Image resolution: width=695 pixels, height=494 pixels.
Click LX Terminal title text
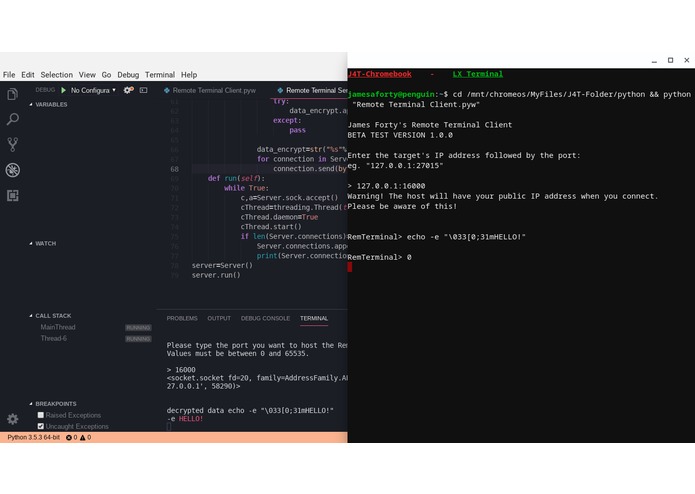(478, 74)
